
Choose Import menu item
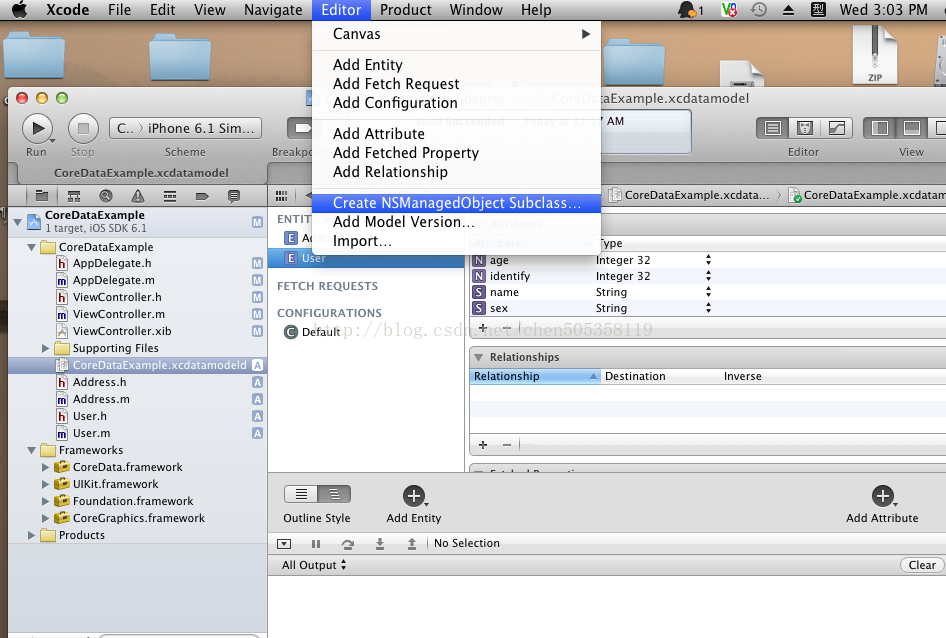[457, 241]
